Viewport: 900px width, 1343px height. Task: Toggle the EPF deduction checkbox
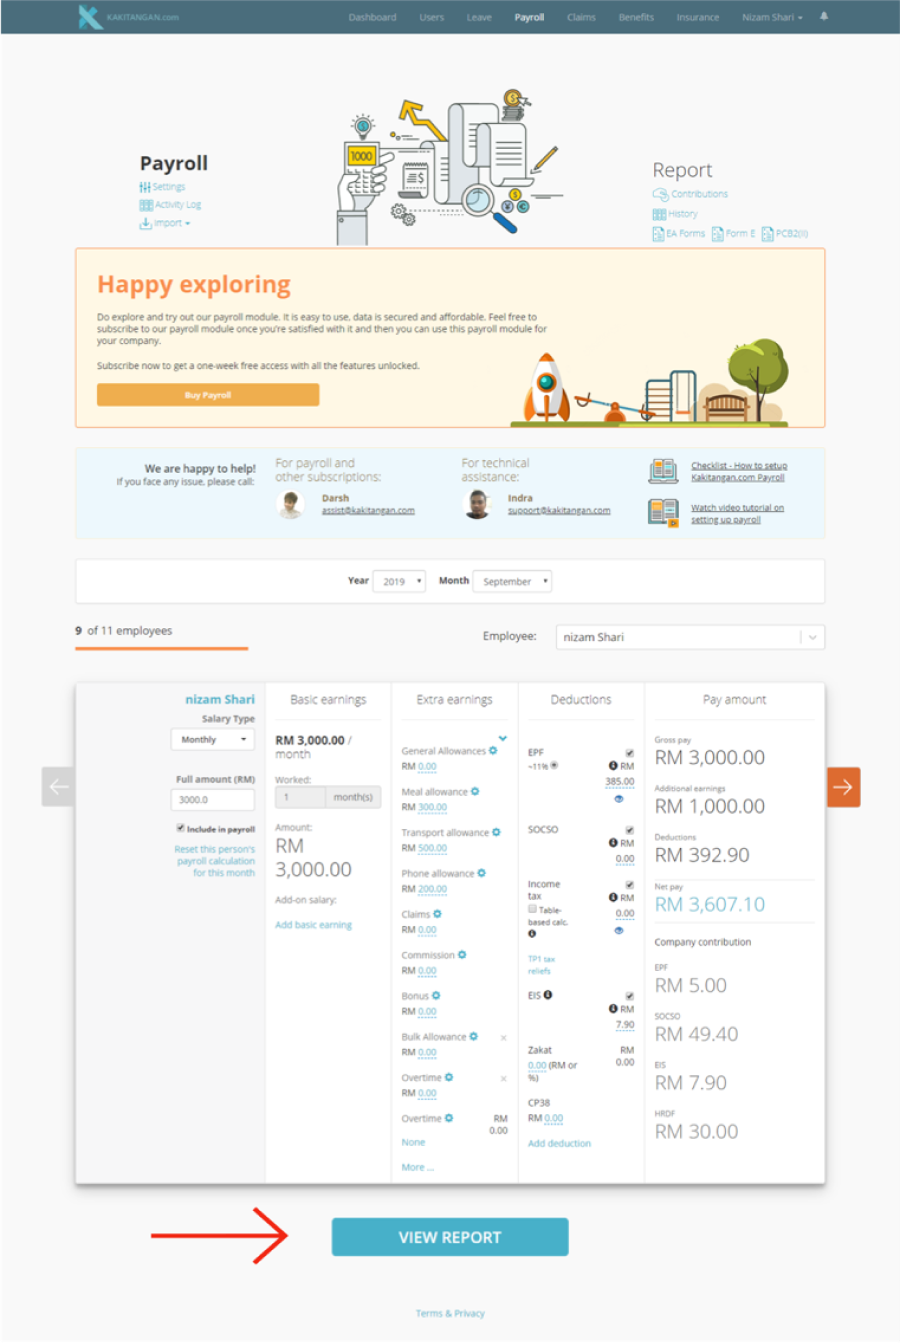click(629, 753)
